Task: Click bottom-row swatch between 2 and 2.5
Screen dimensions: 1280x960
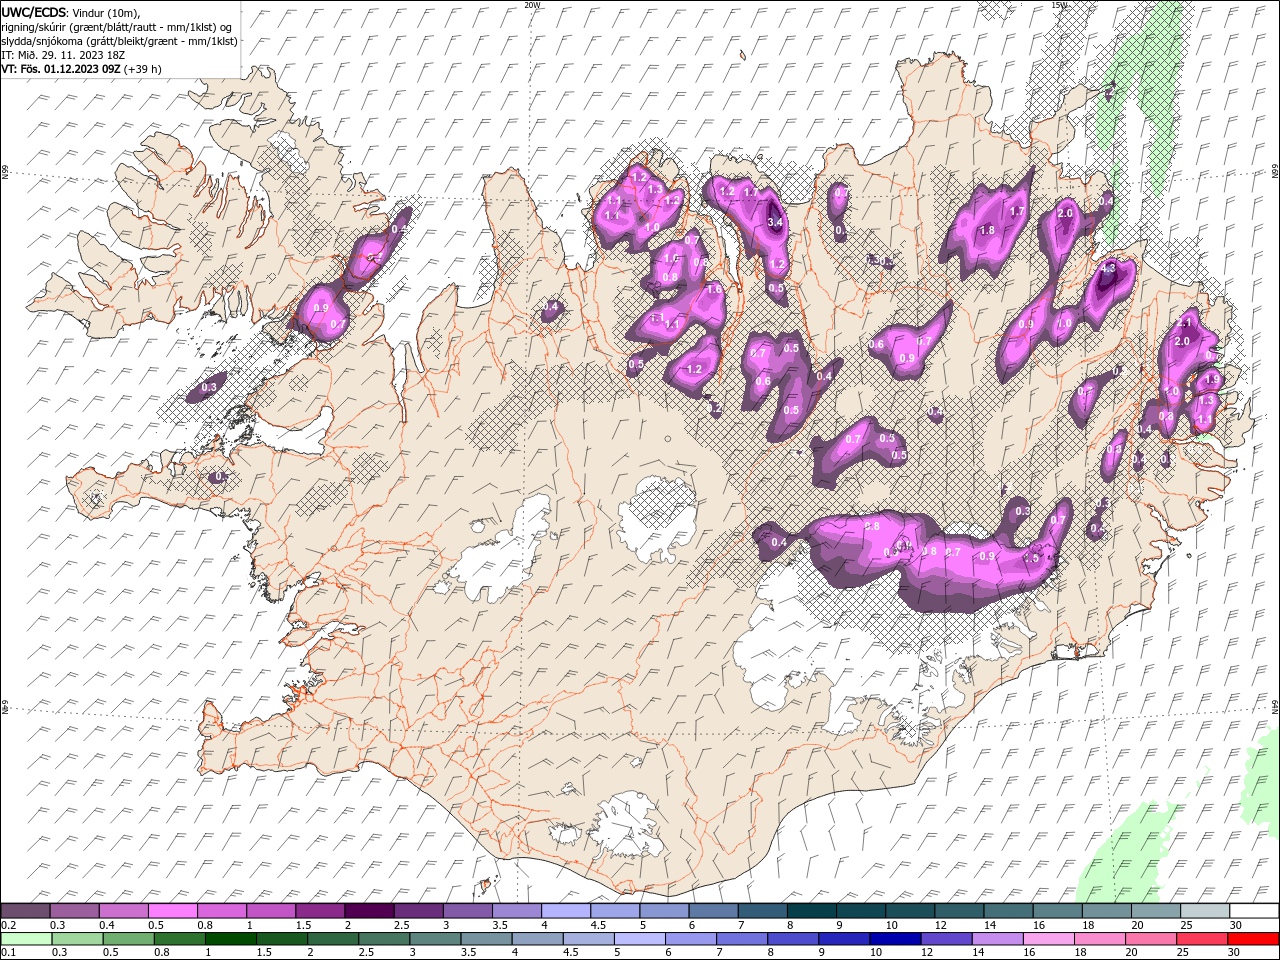Action: [333, 938]
